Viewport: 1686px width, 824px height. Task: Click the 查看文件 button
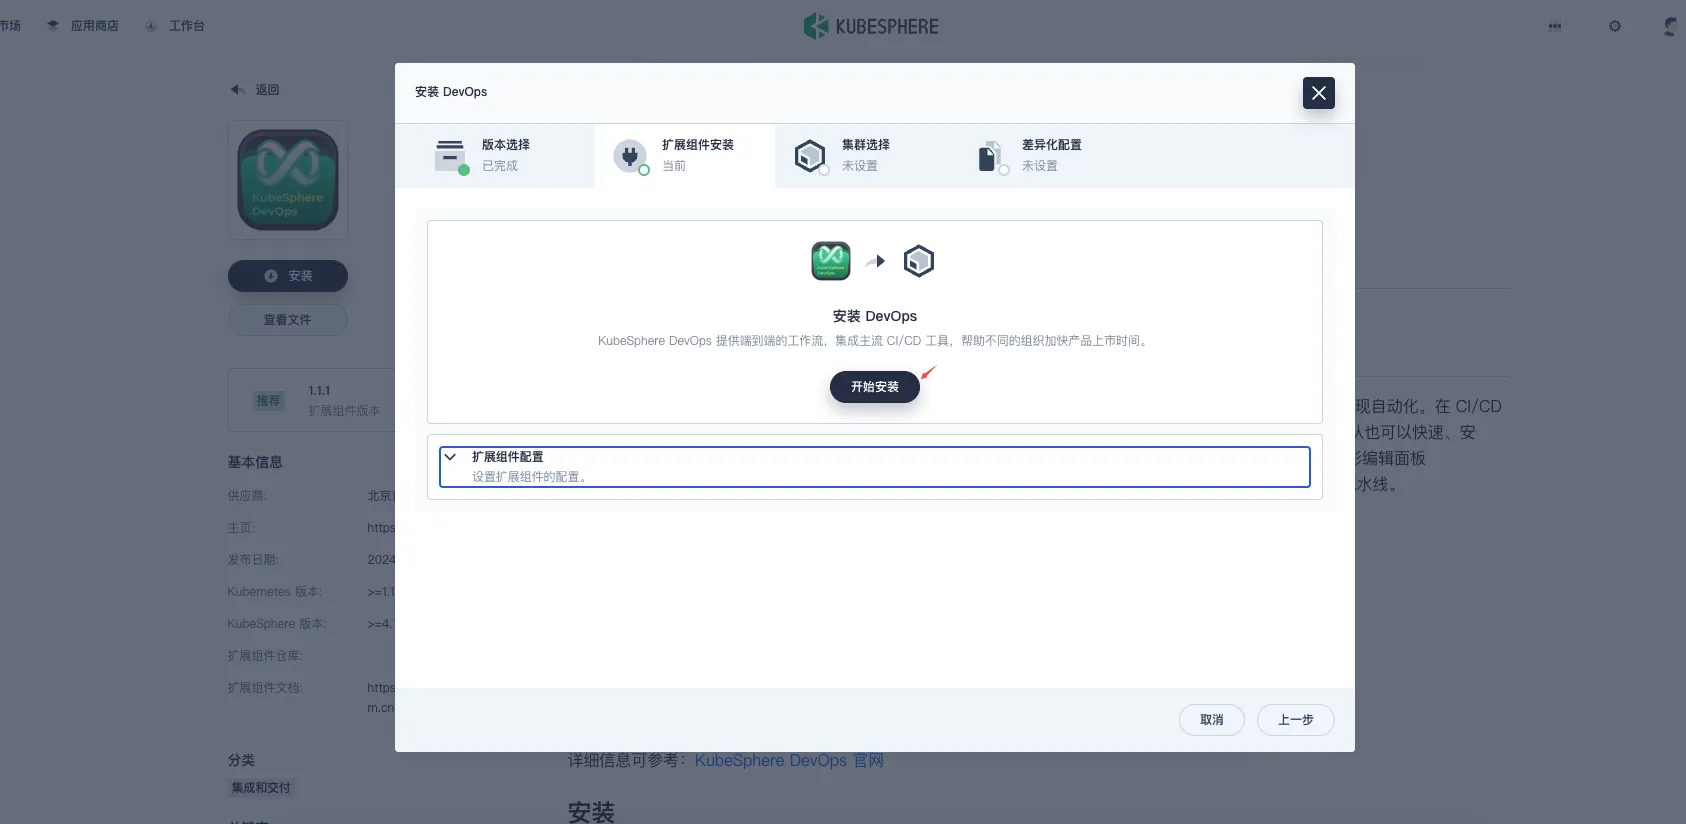coord(288,320)
